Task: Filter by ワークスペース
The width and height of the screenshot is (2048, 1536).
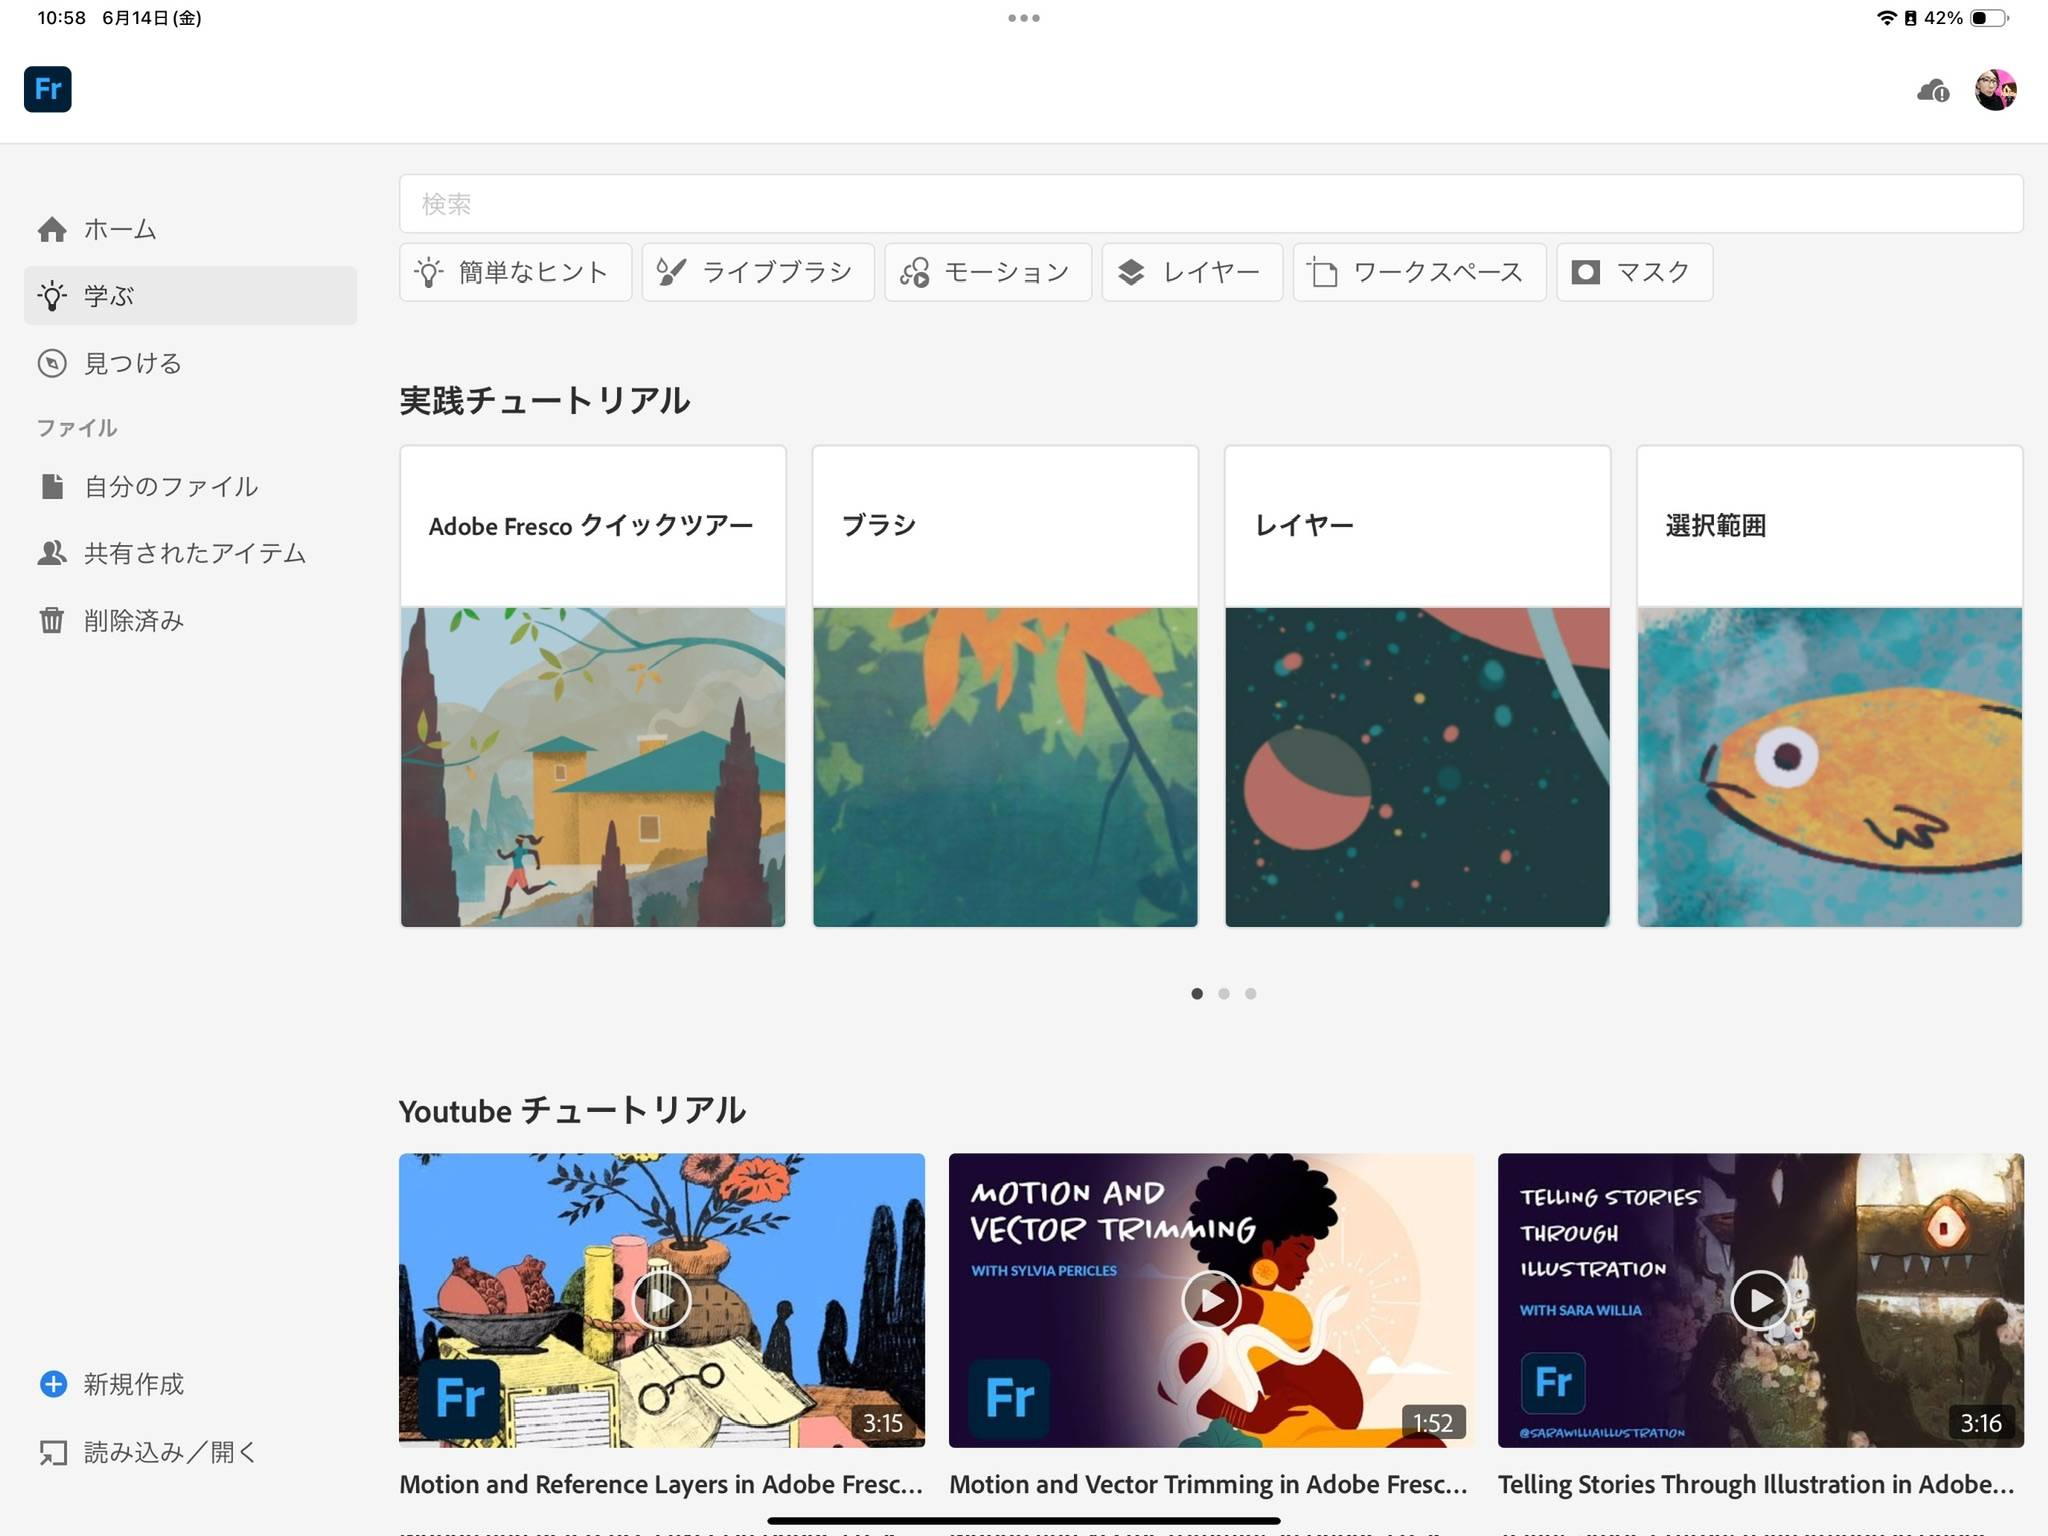Action: click(x=1419, y=272)
